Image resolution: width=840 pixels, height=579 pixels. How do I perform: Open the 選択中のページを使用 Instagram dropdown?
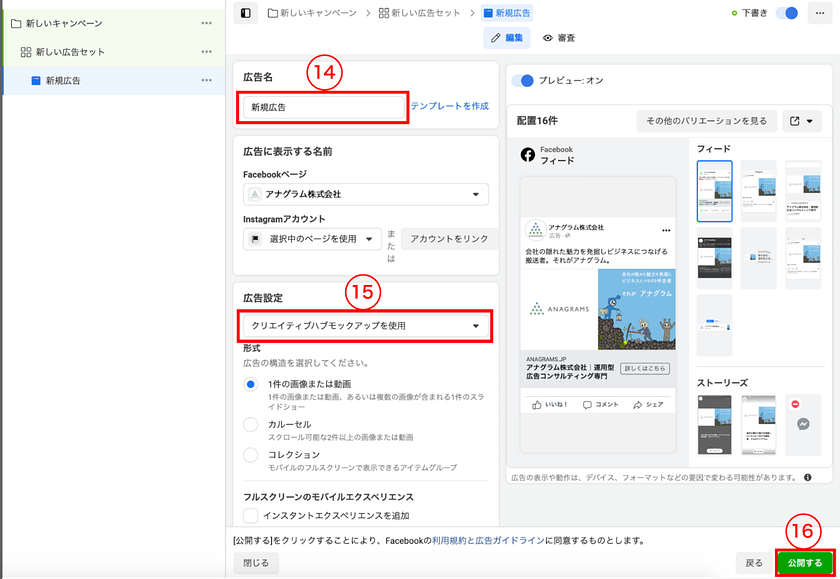(x=313, y=239)
